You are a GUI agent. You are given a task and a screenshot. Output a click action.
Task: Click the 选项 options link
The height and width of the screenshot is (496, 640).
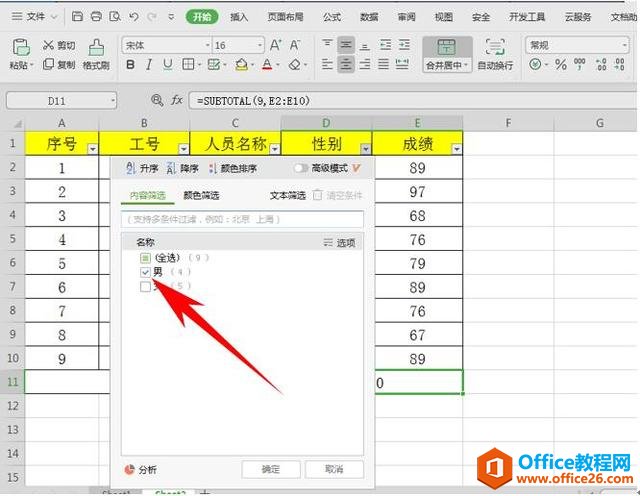click(x=340, y=243)
